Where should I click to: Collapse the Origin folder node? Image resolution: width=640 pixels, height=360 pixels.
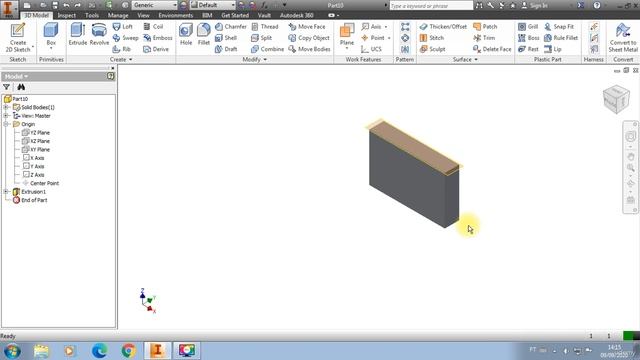(6, 124)
